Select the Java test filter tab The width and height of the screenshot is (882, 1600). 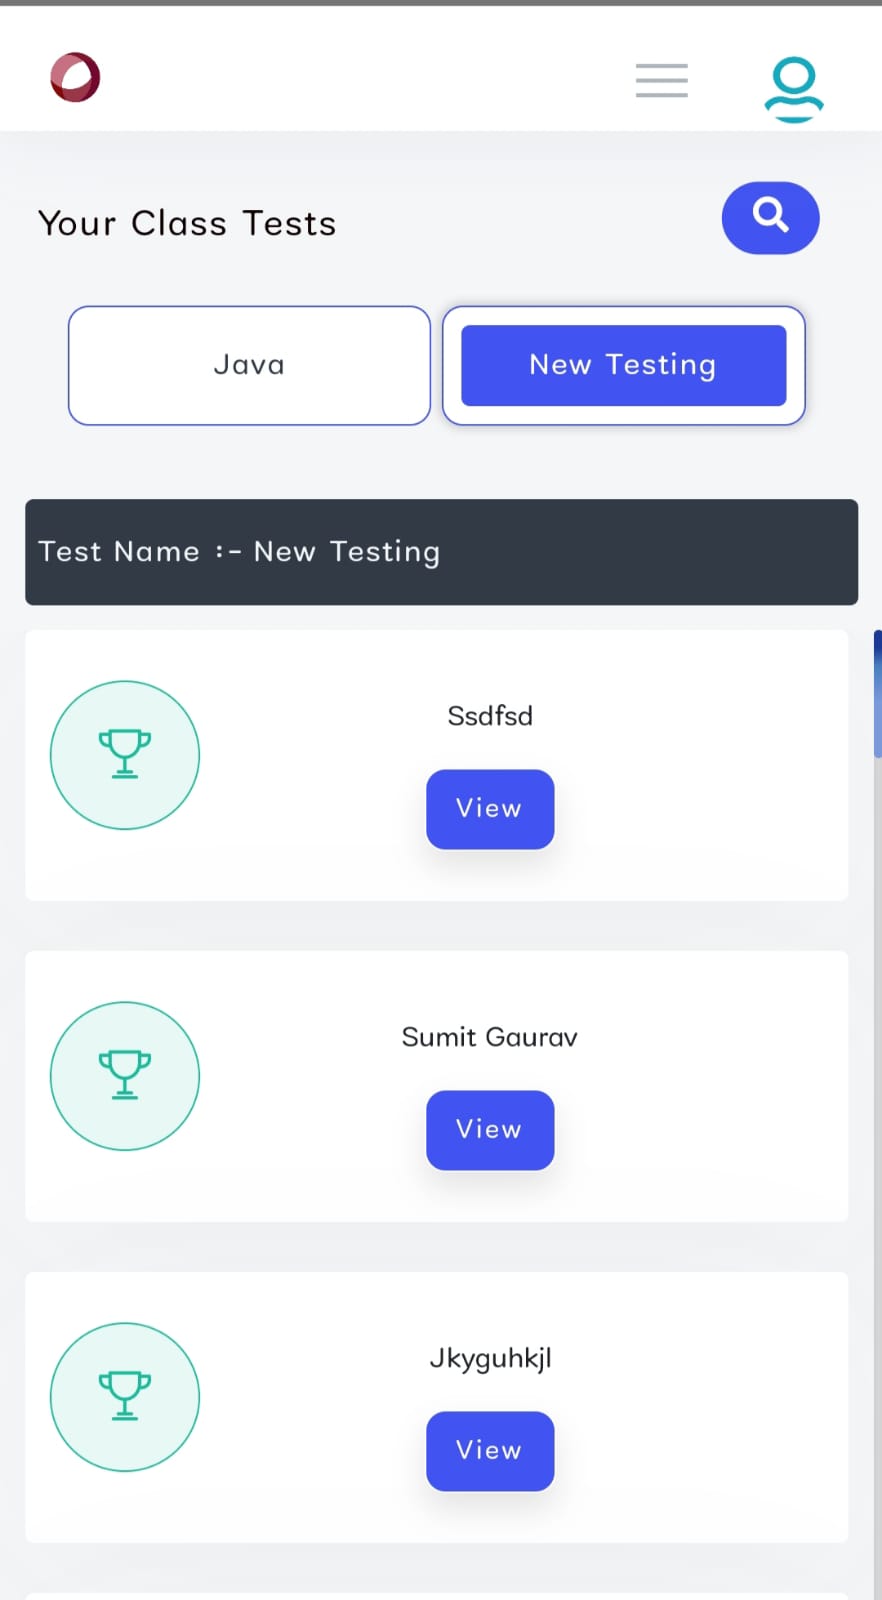coord(248,365)
